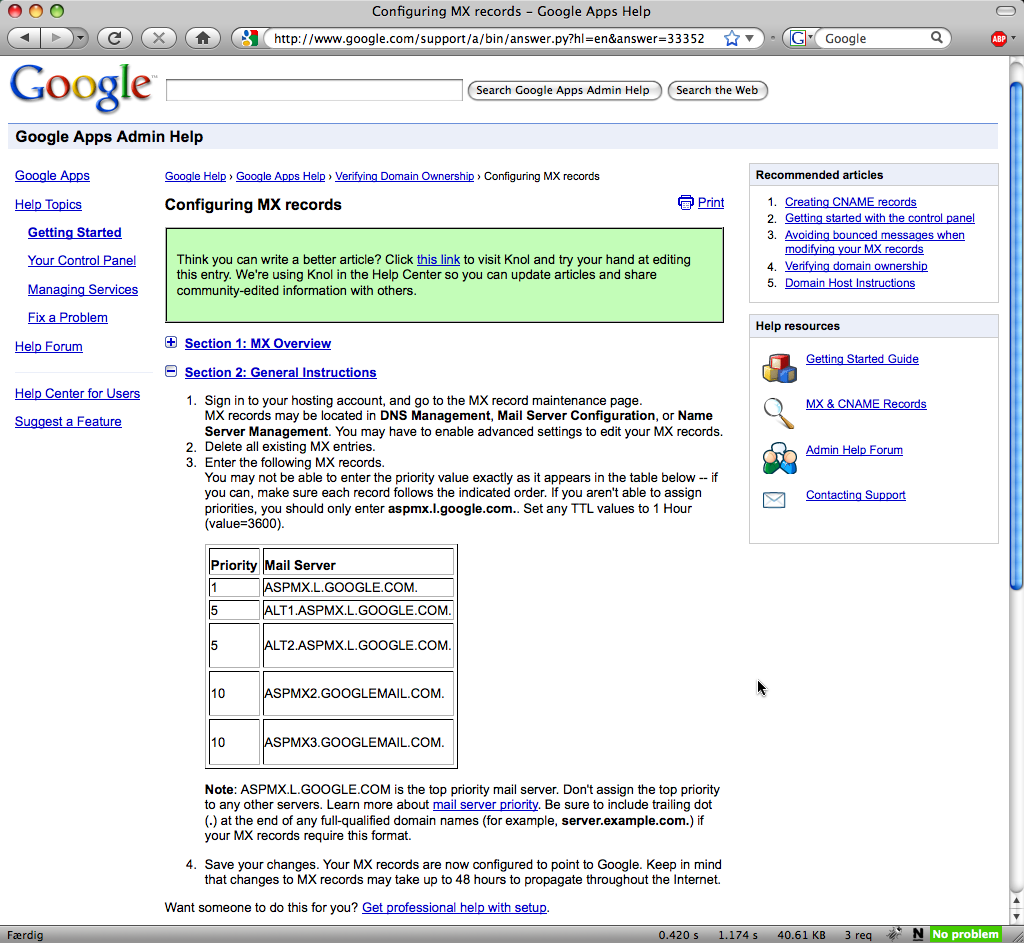The width and height of the screenshot is (1024, 943).
Task: Open Your Control Panel link
Action: tap(82, 261)
